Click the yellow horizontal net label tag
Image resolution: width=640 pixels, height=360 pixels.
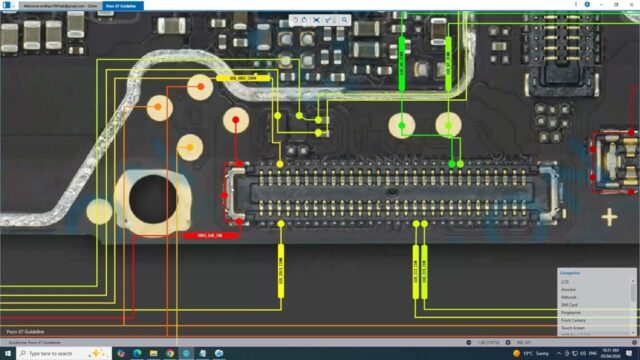click(x=243, y=78)
